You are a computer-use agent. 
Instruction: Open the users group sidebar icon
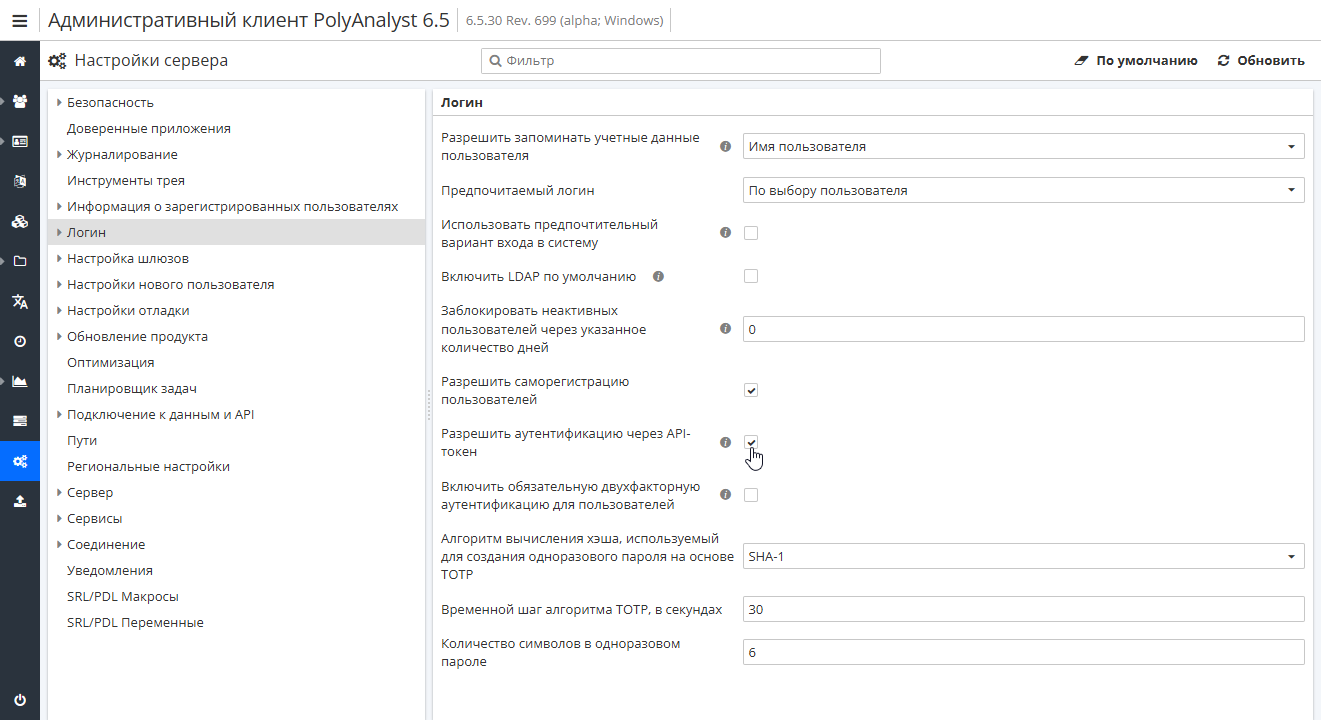(20, 101)
